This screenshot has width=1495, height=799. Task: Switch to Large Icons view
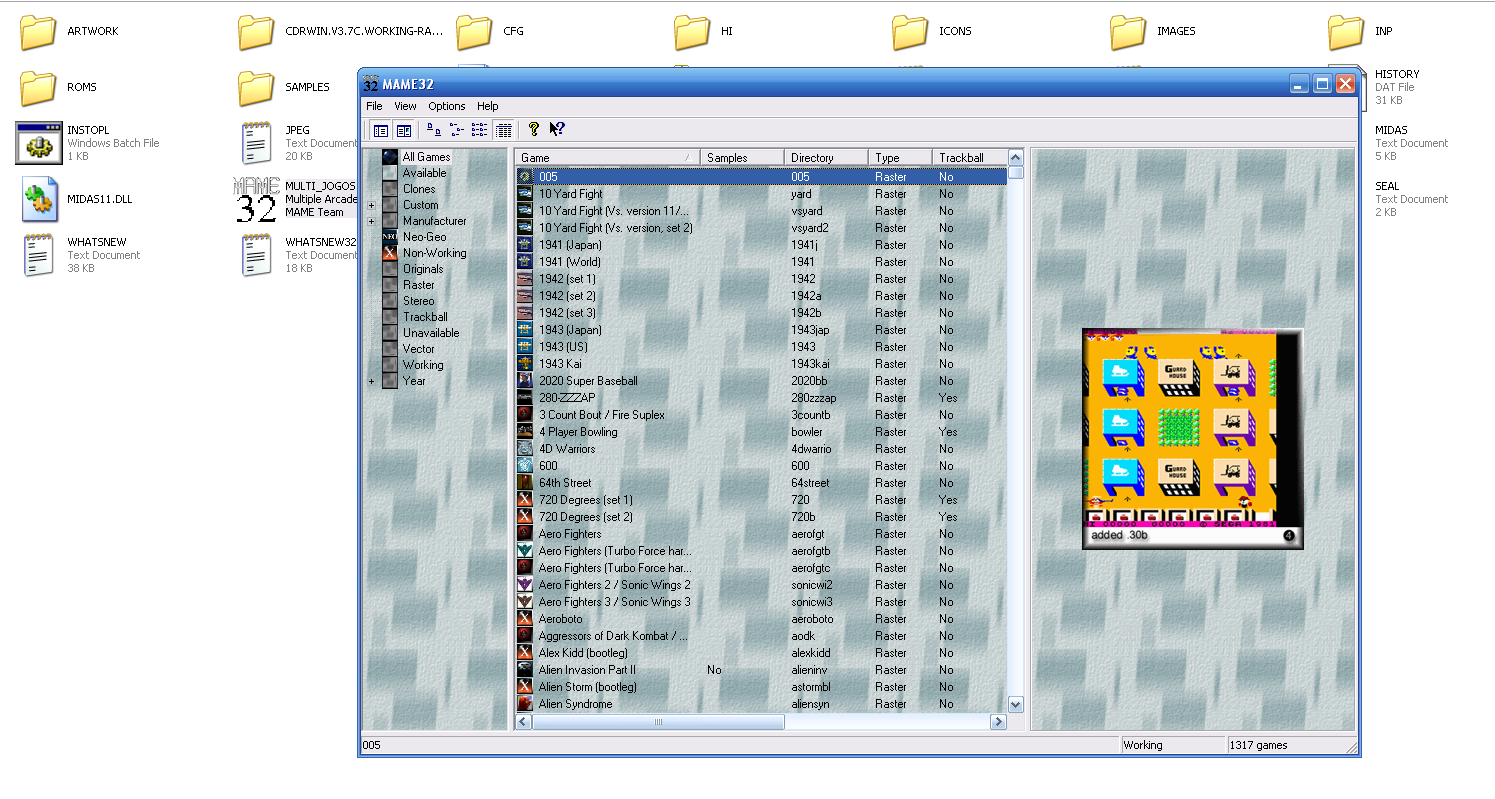tap(434, 130)
